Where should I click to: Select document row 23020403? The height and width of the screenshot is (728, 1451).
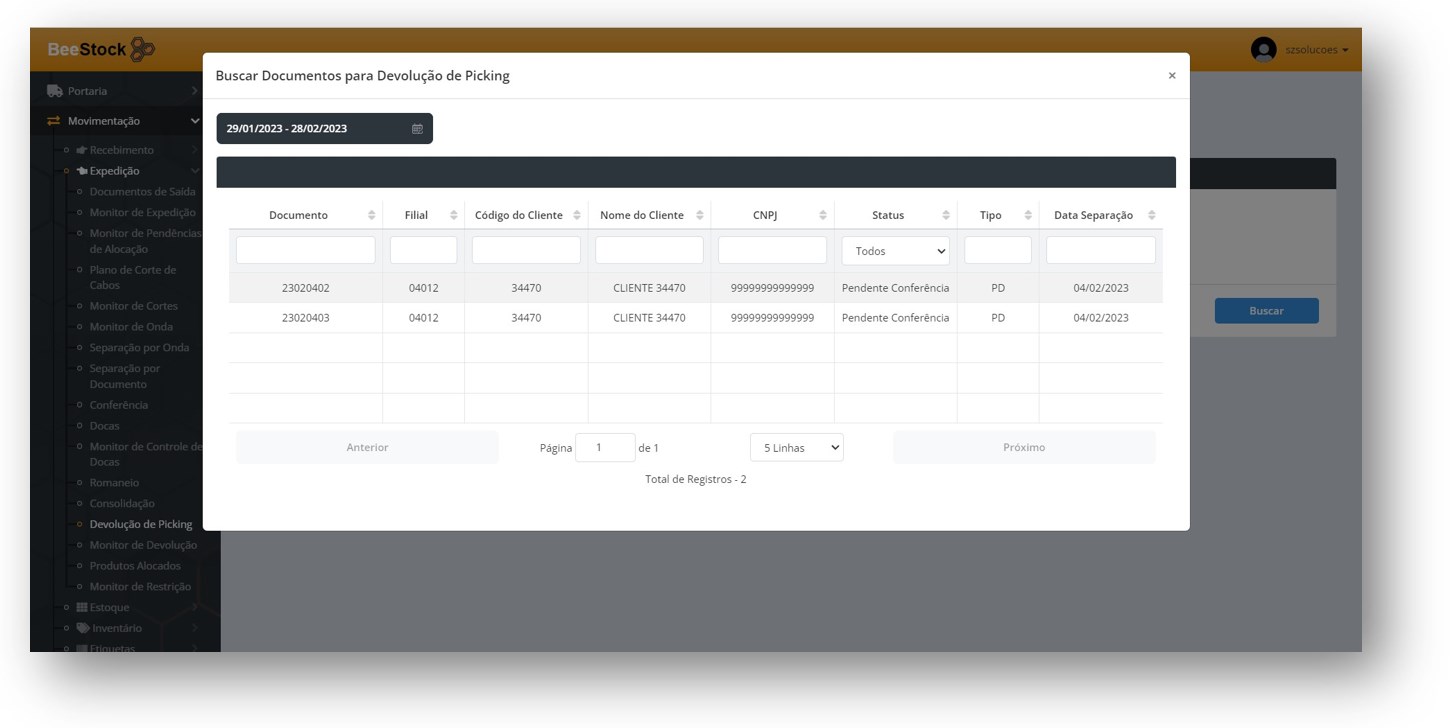click(305, 318)
